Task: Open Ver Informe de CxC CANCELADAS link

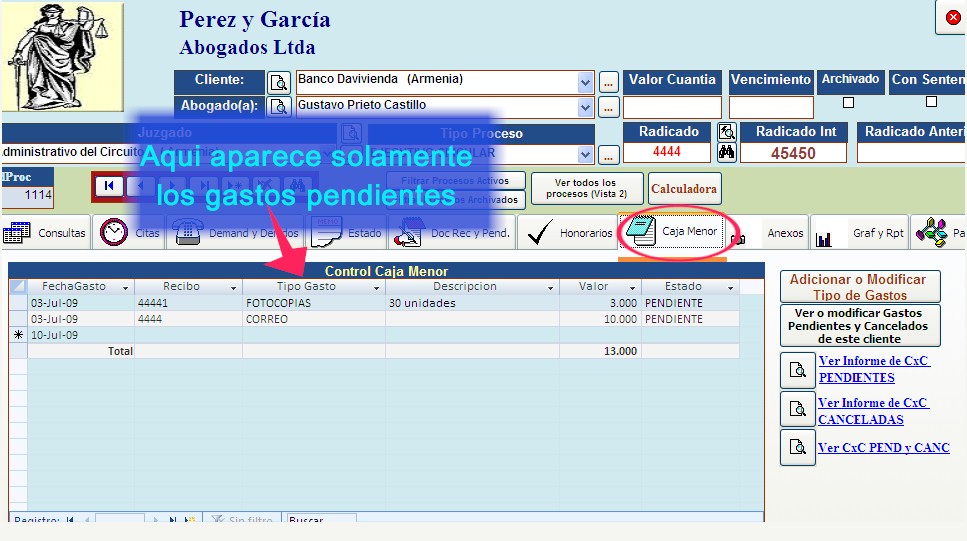Action: (x=873, y=411)
